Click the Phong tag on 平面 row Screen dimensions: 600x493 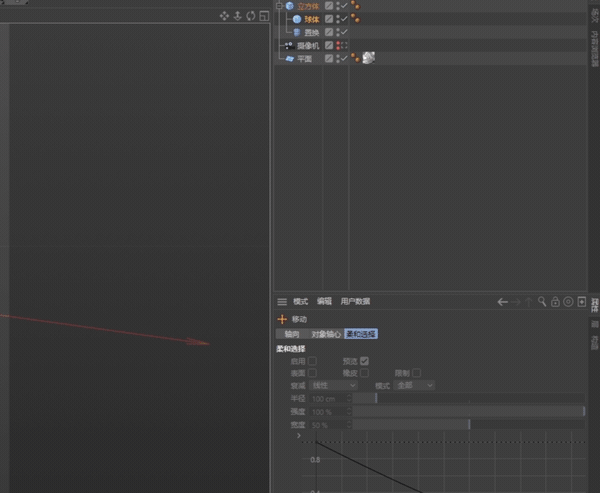[x=355, y=58]
